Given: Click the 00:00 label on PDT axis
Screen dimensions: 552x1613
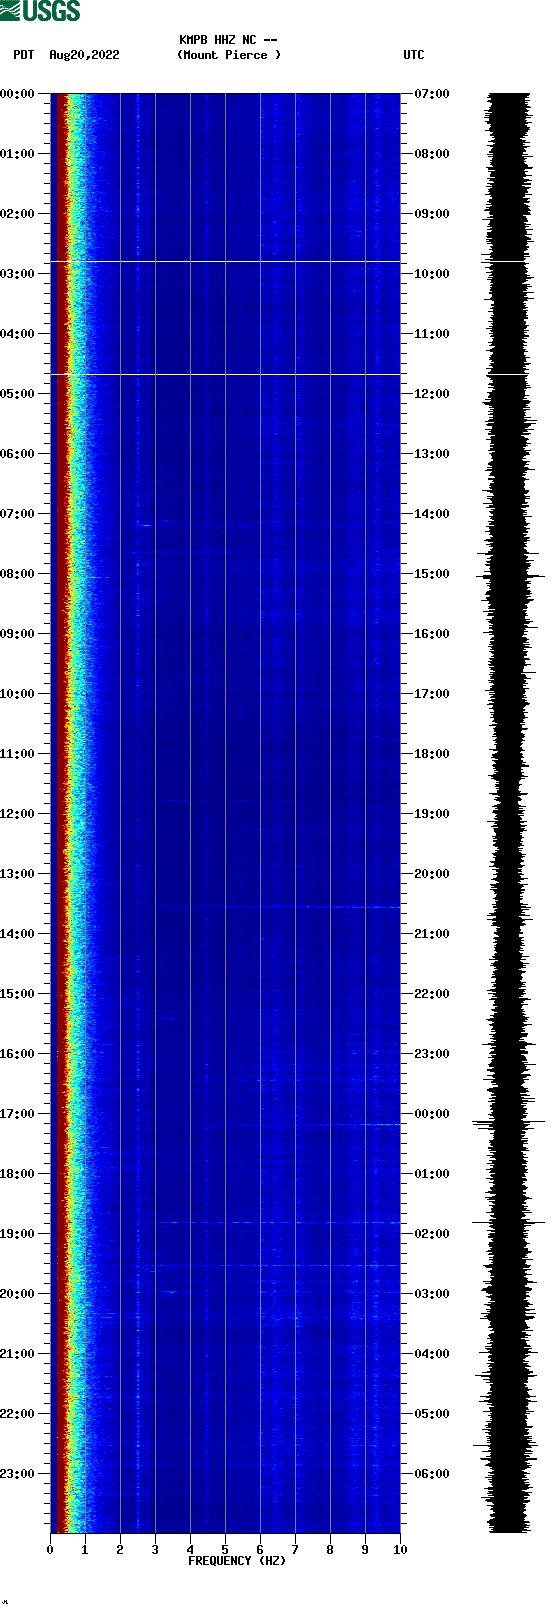Looking at the screenshot, I should 18,94.
